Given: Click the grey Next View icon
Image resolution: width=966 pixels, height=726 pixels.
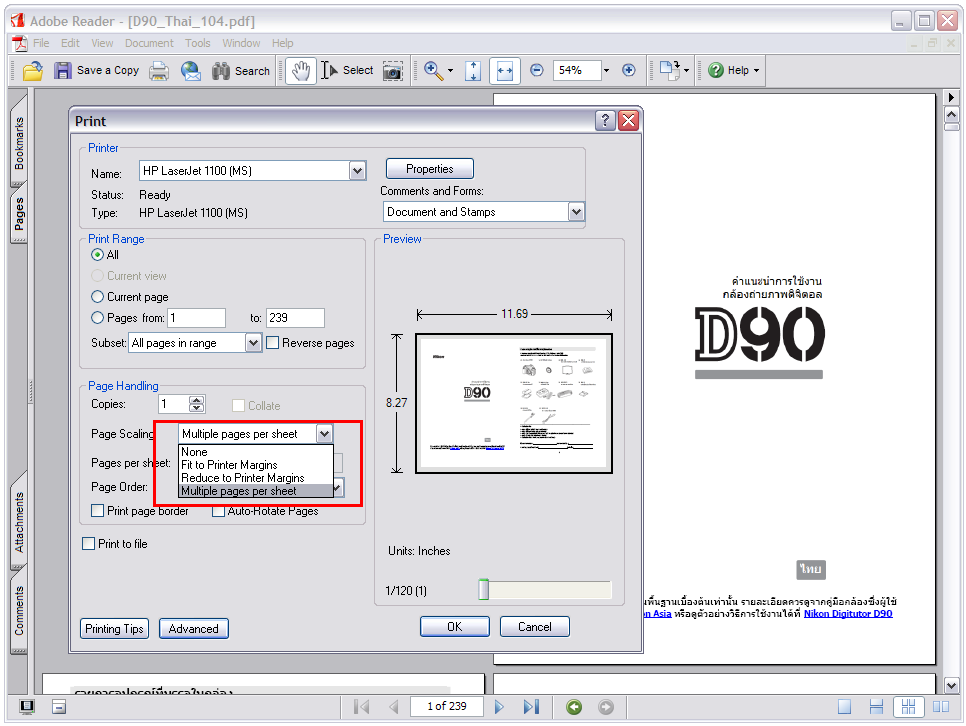Looking at the screenshot, I should (606, 707).
